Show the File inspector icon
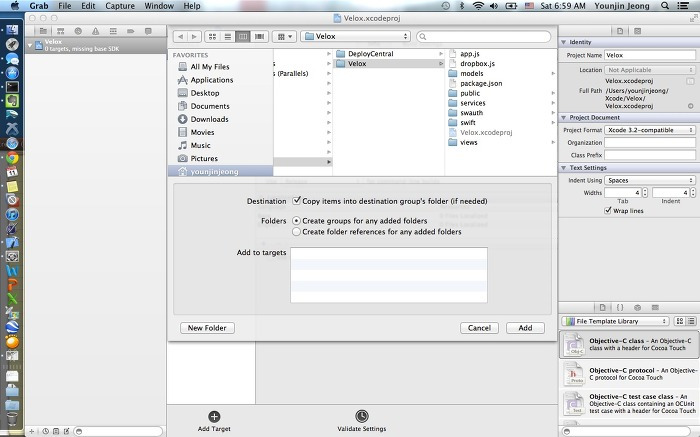Screen dimensions: 700x437 (x=620, y=31)
